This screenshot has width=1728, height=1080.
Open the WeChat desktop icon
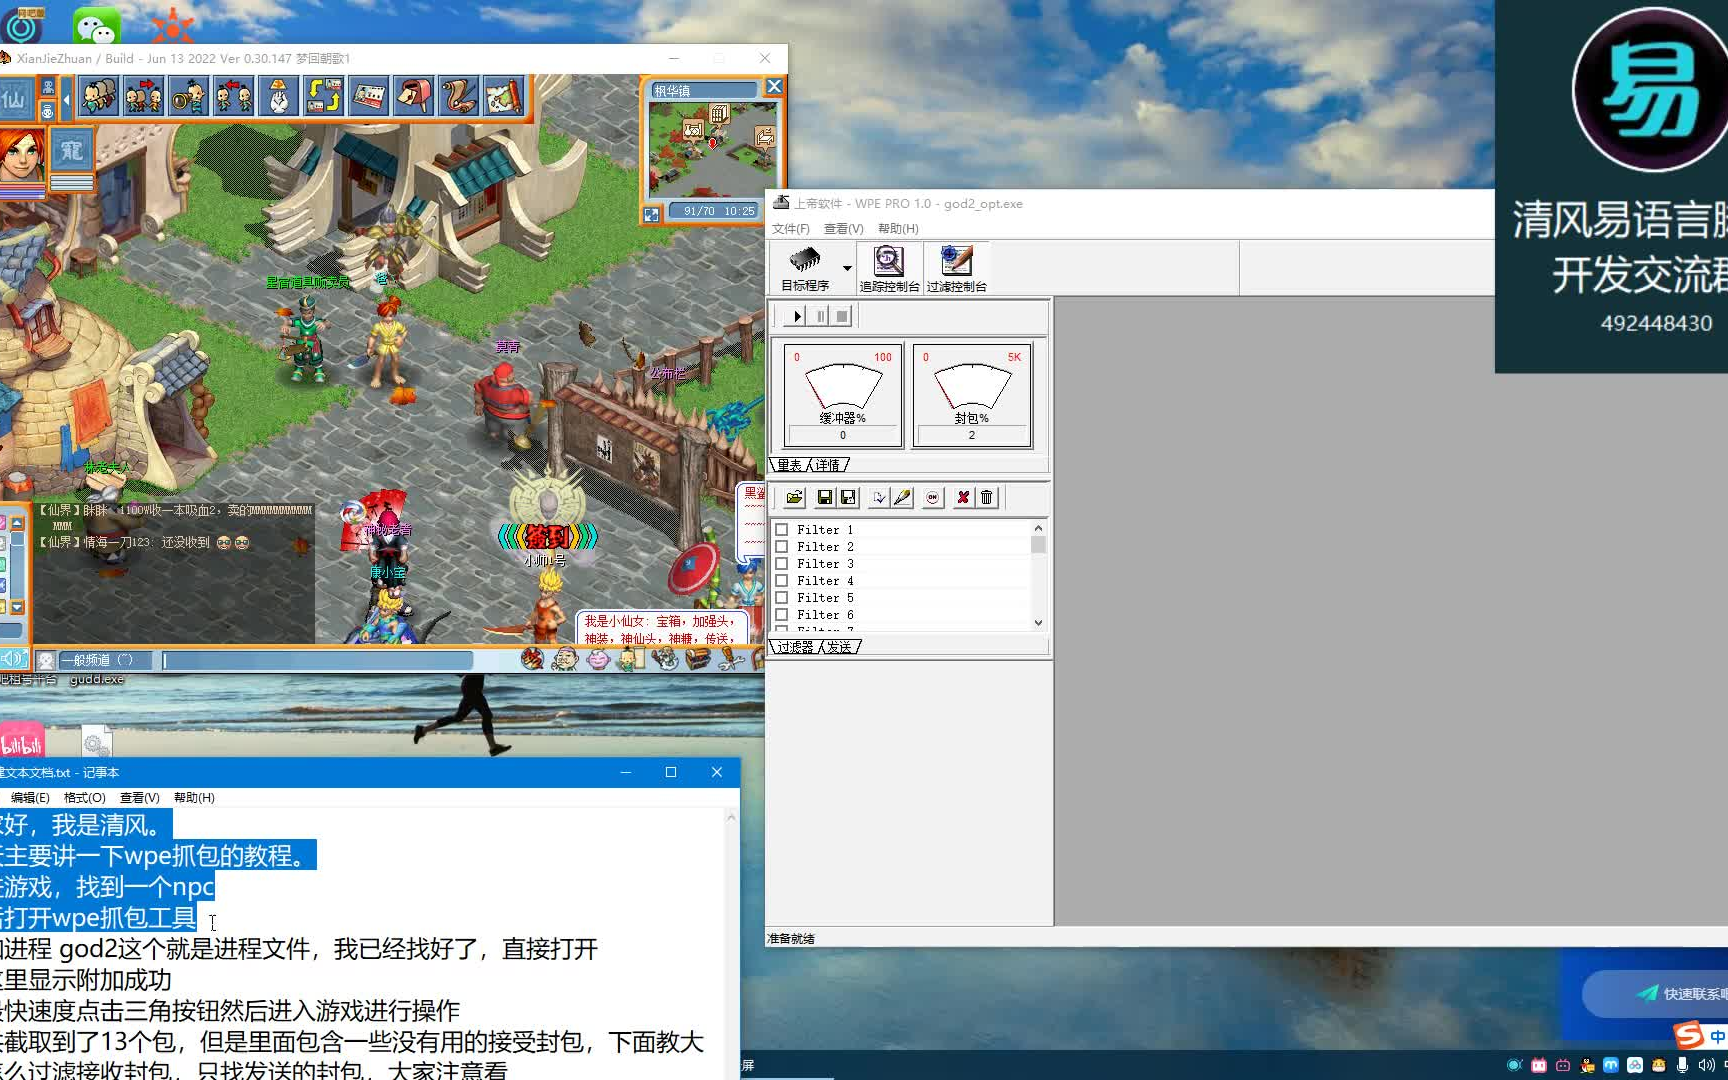click(x=96, y=25)
